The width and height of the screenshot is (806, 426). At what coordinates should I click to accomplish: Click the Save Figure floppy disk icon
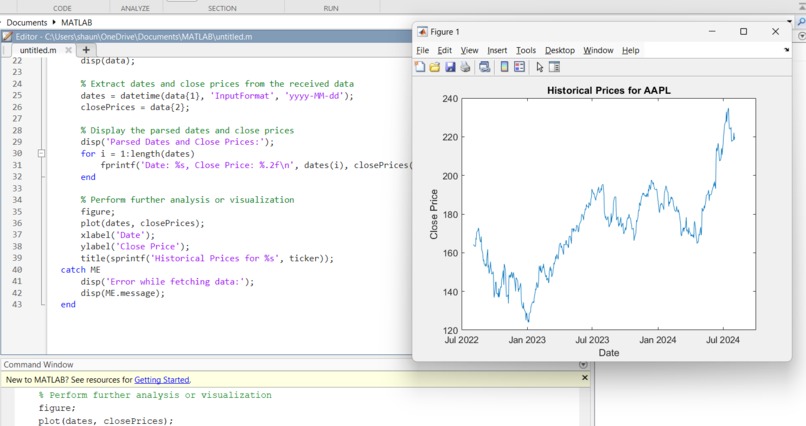pos(450,67)
